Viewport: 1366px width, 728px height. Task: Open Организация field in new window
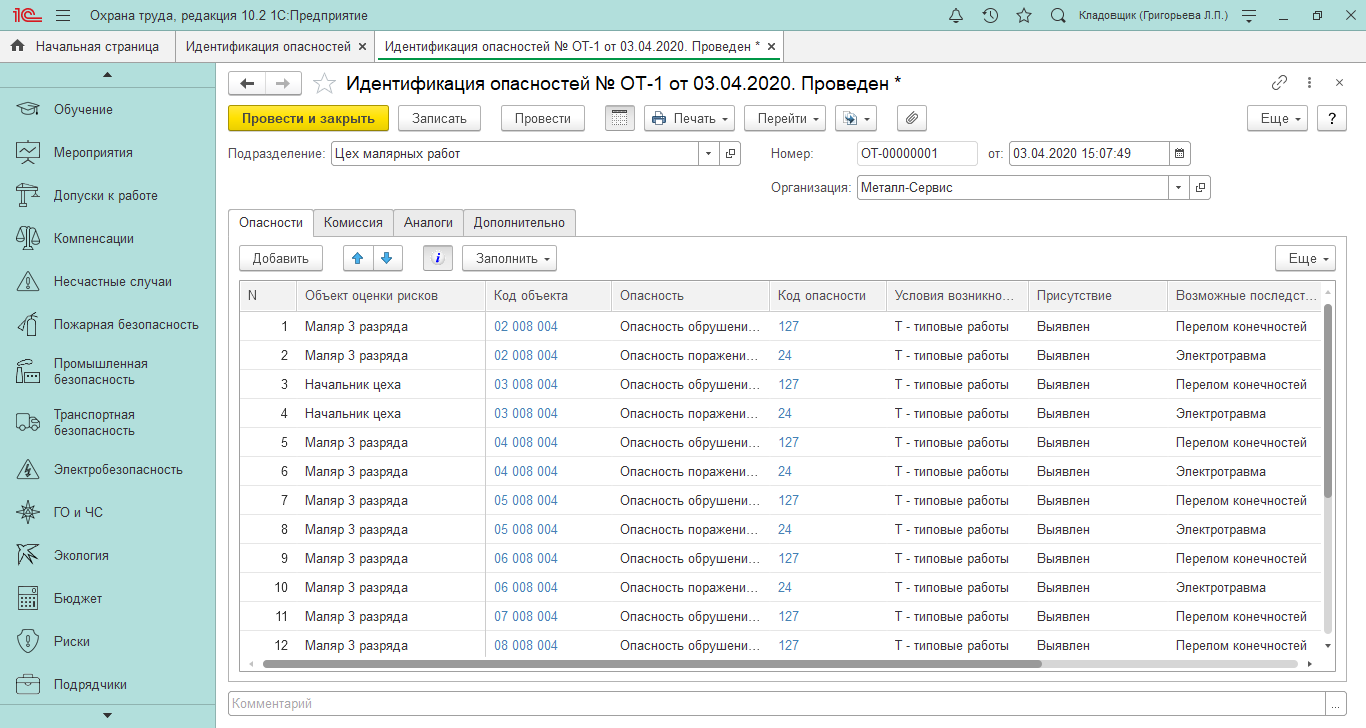coord(1200,187)
